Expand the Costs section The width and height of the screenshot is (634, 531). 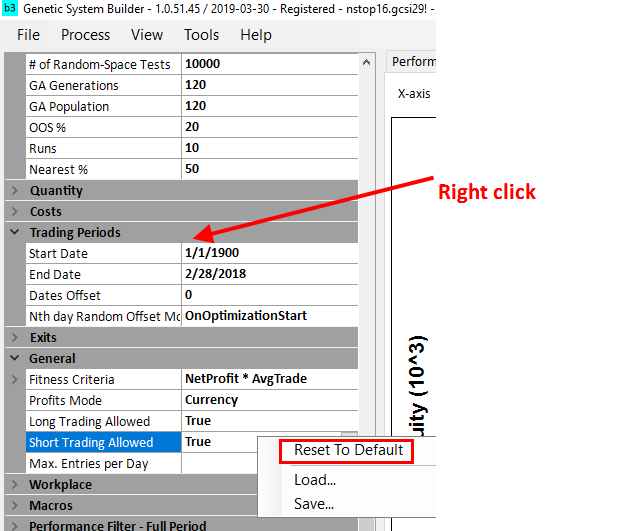click(x=15, y=212)
